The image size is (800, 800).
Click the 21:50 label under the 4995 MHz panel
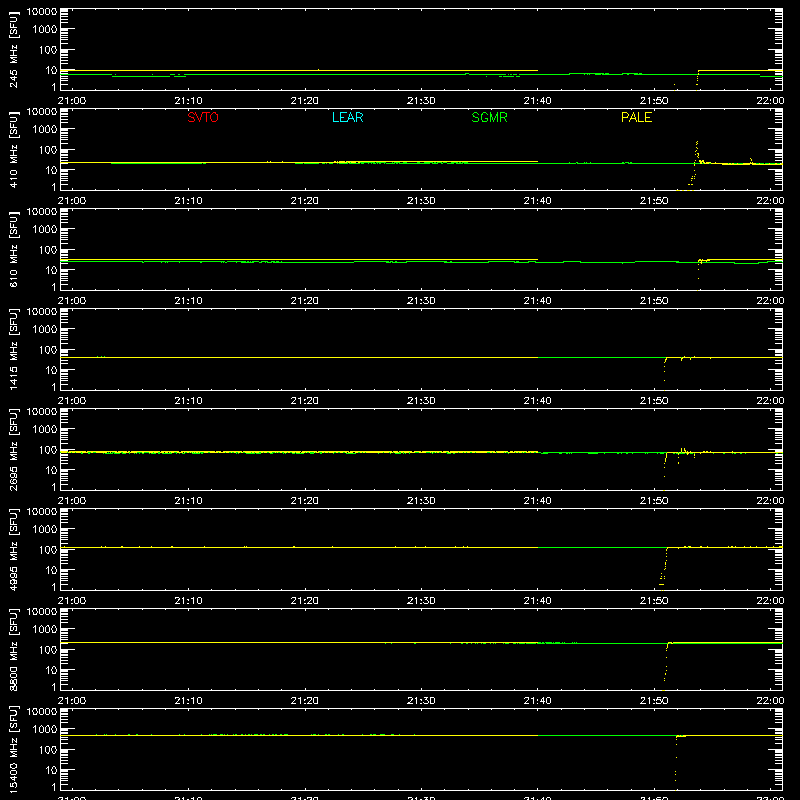[654, 601]
